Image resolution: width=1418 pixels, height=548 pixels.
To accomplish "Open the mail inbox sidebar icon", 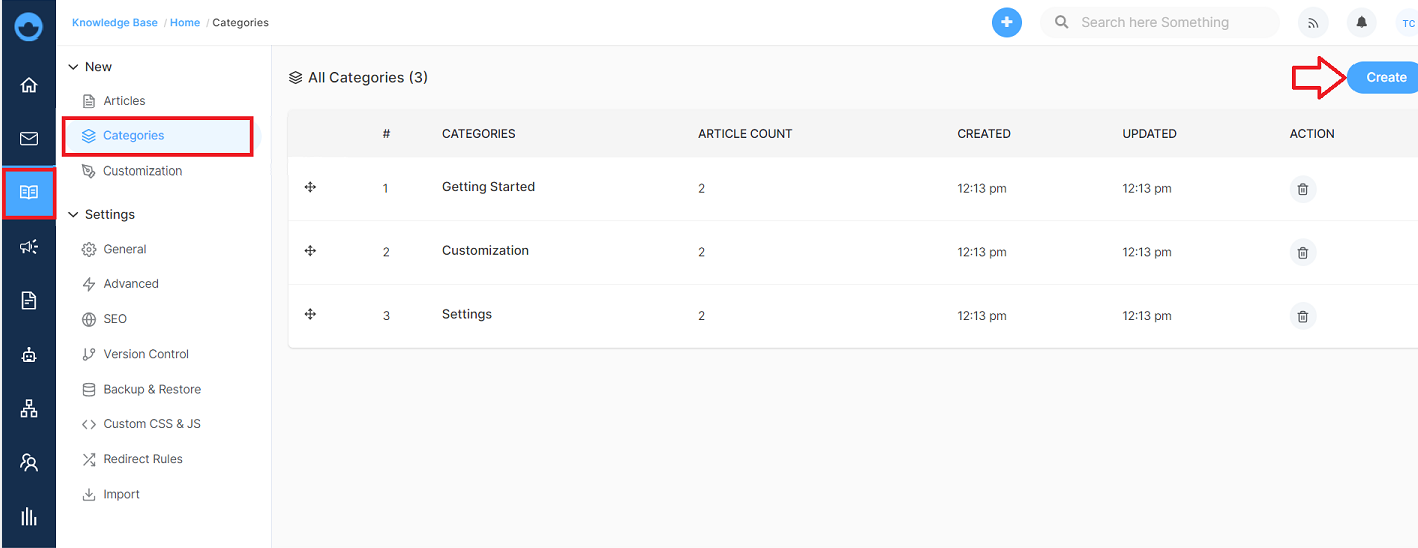I will coord(29,139).
